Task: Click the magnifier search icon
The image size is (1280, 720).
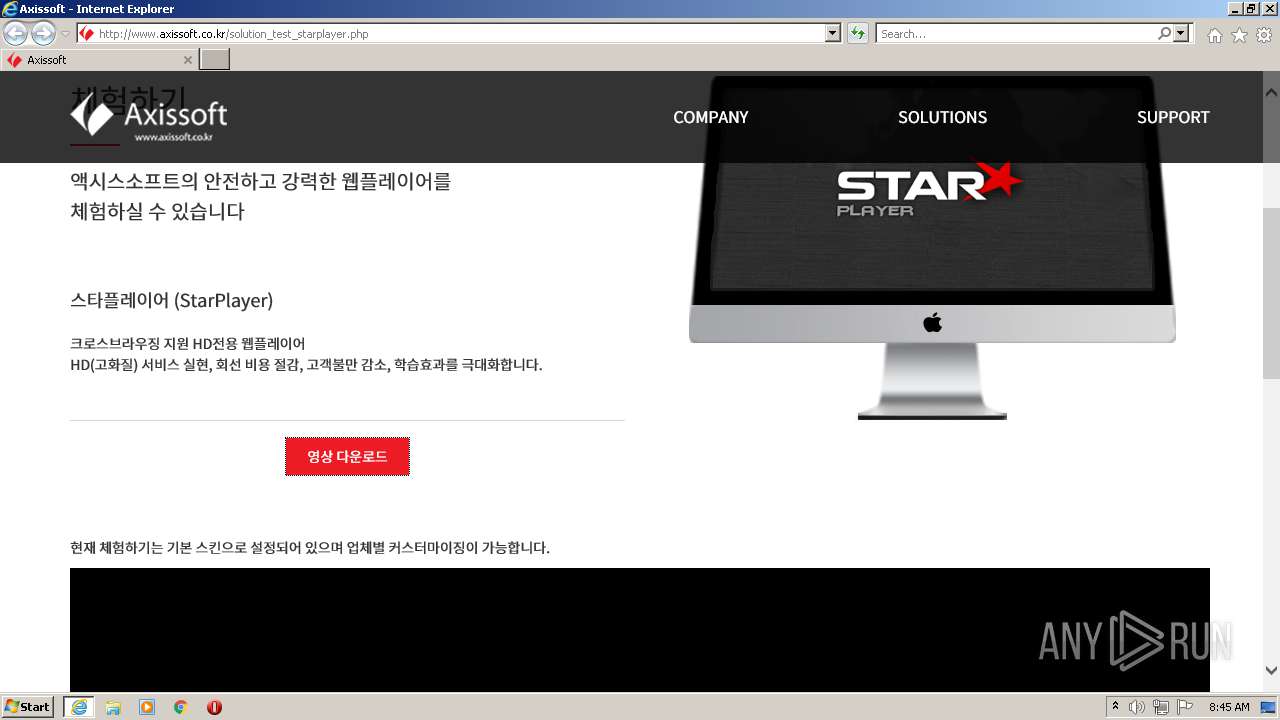Action: pyautogui.click(x=1164, y=34)
